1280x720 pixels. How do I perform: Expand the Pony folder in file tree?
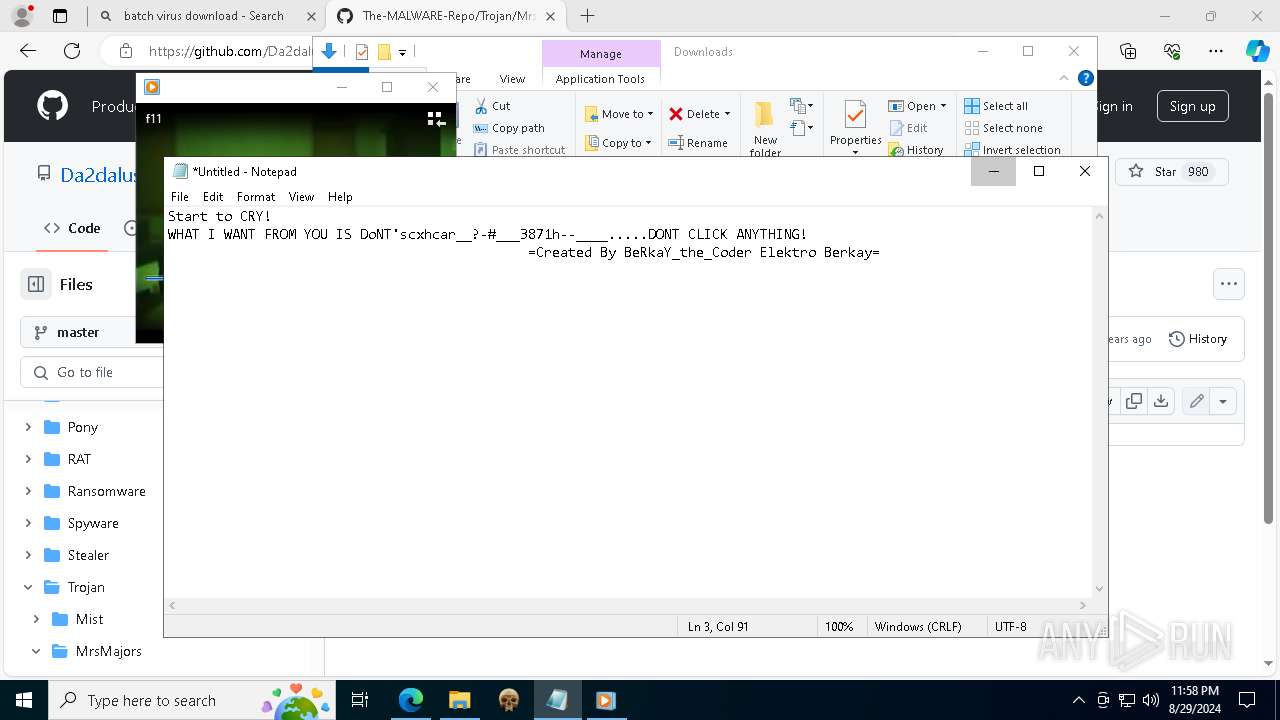click(x=28, y=427)
